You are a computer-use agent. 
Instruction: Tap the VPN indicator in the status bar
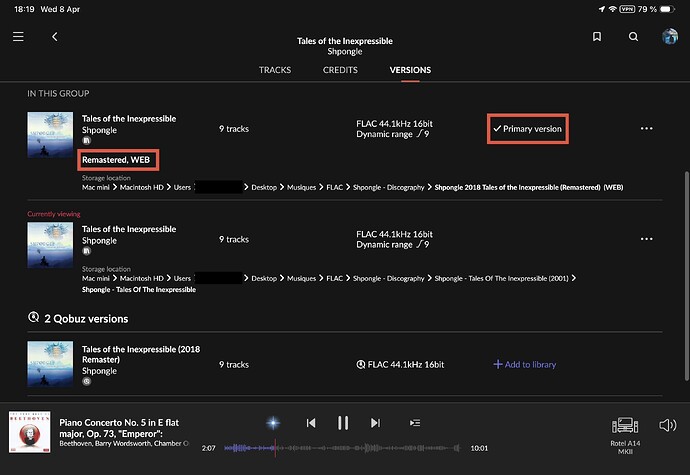point(627,9)
